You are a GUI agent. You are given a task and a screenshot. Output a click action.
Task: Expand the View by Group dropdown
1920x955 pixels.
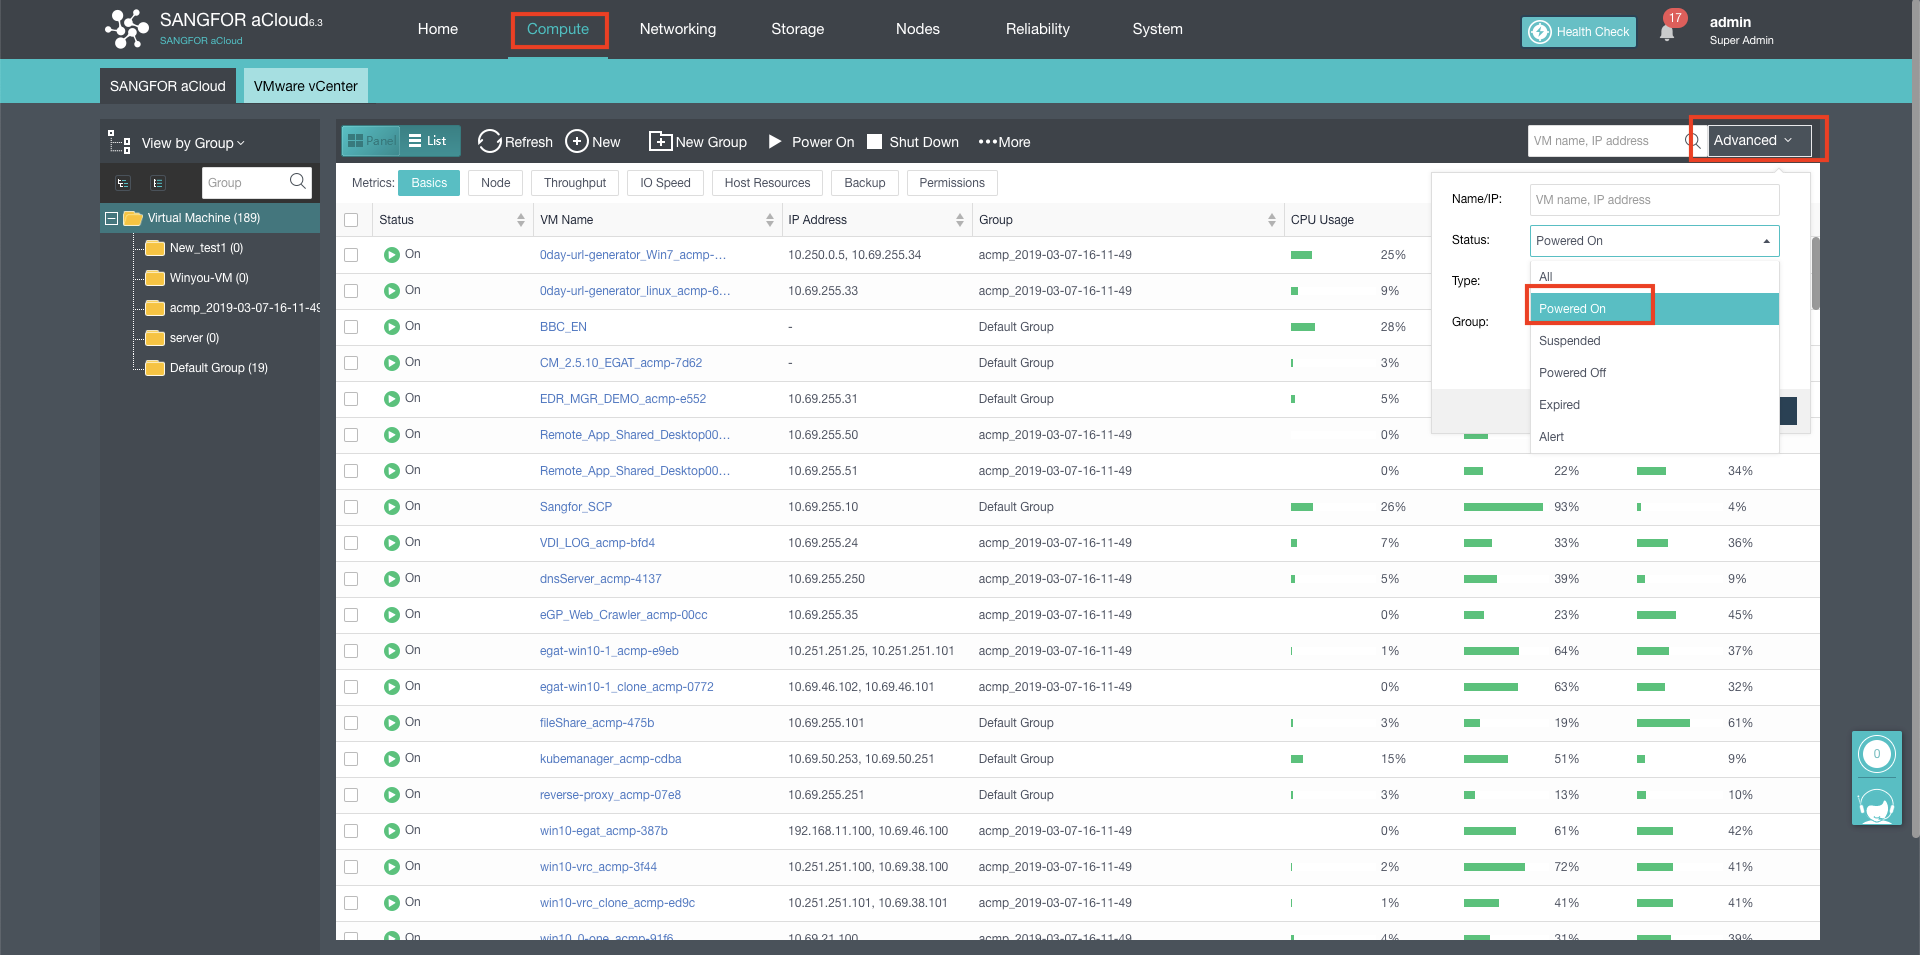click(192, 143)
